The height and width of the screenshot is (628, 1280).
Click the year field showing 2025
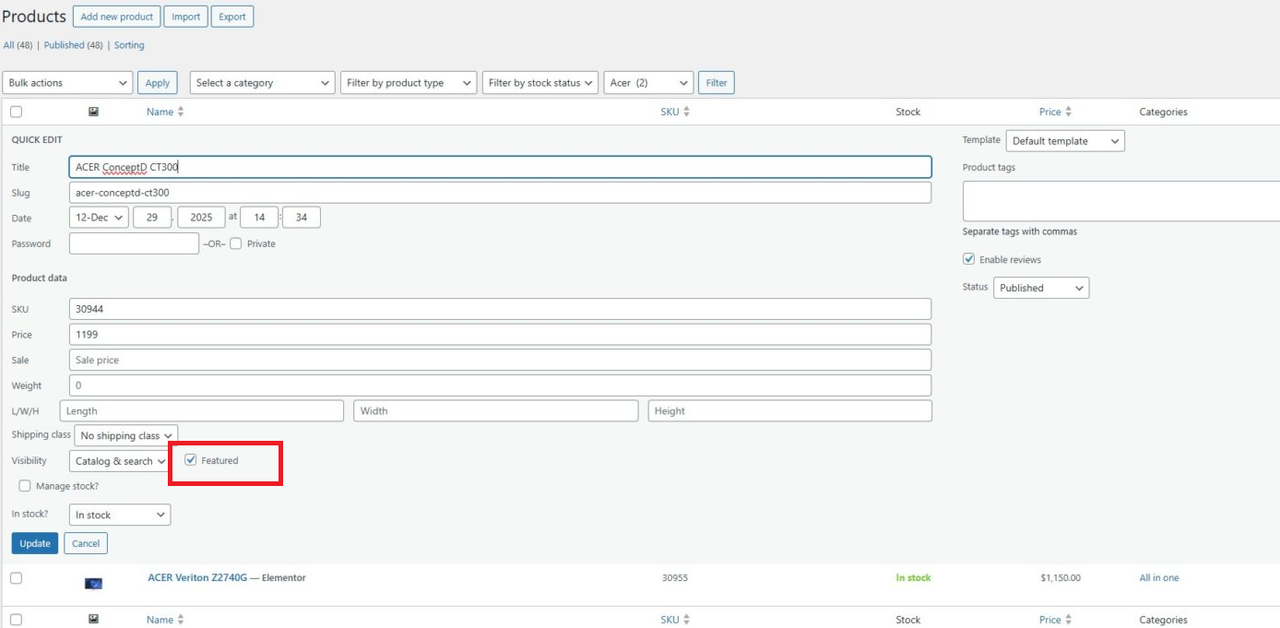coord(201,217)
